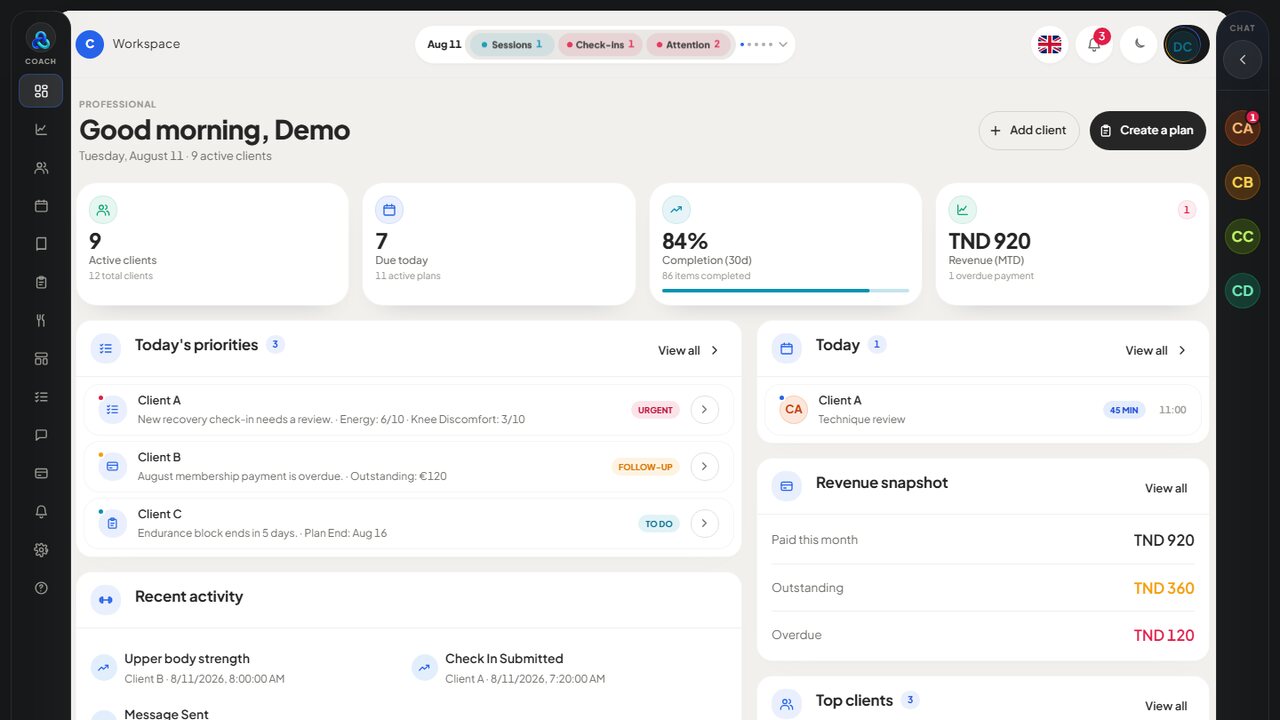Screen dimensions: 1280x720
Task: Open the Revenue (MTD) stat card
Action: tap(1072, 244)
